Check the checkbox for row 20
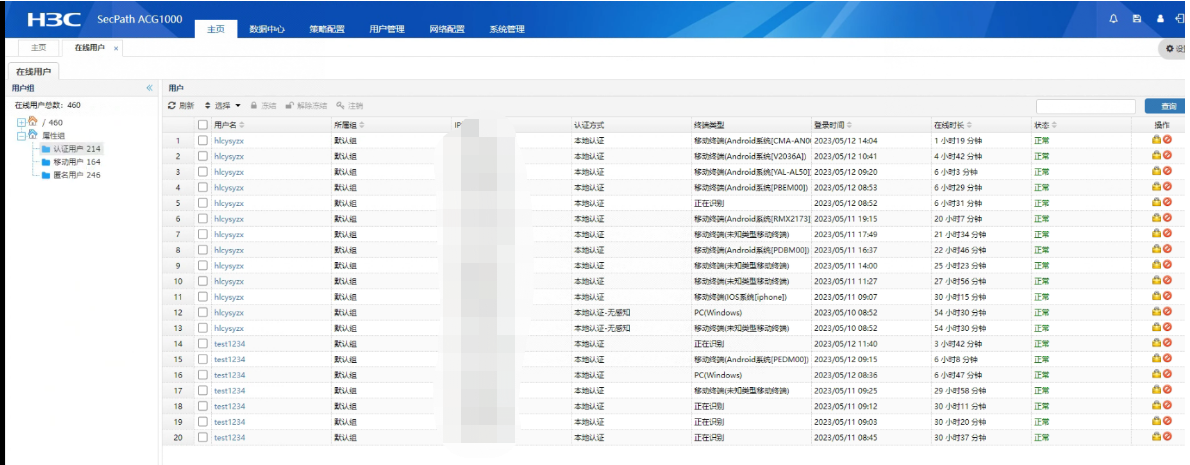The height and width of the screenshot is (465, 1190). pyautogui.click(x=203, y=437)
